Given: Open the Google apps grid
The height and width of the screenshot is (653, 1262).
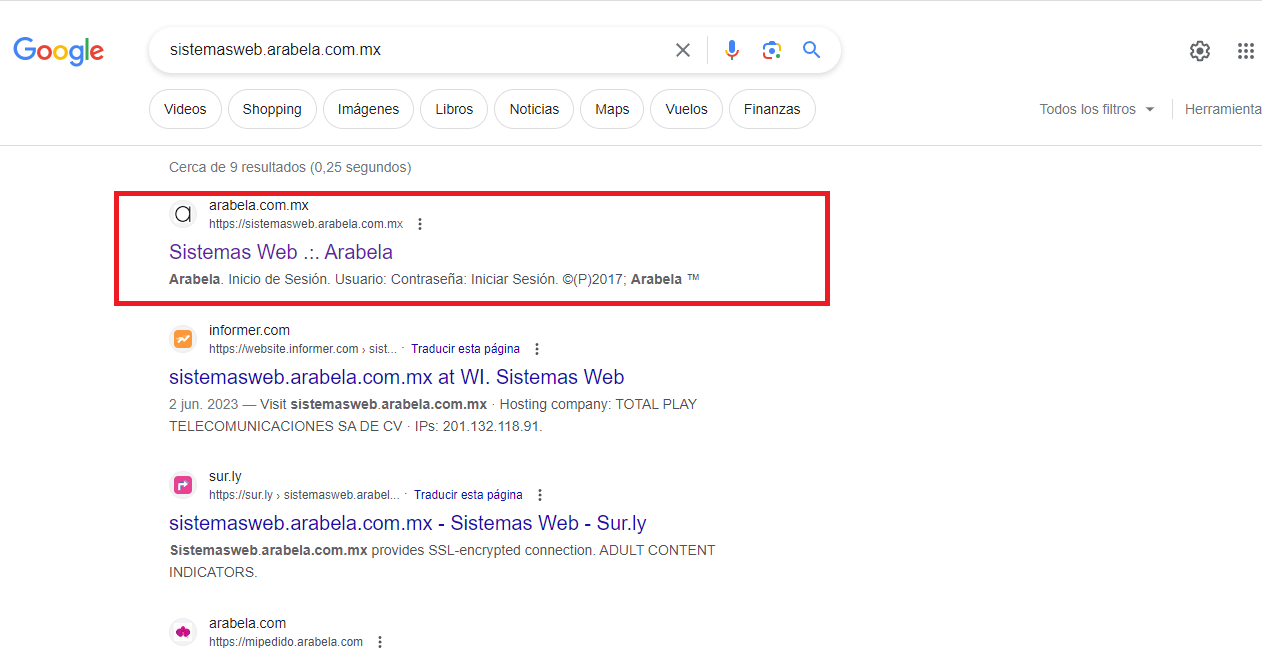Looking at the screenshot, I should pyautogui.click(x=1246, y=51).
